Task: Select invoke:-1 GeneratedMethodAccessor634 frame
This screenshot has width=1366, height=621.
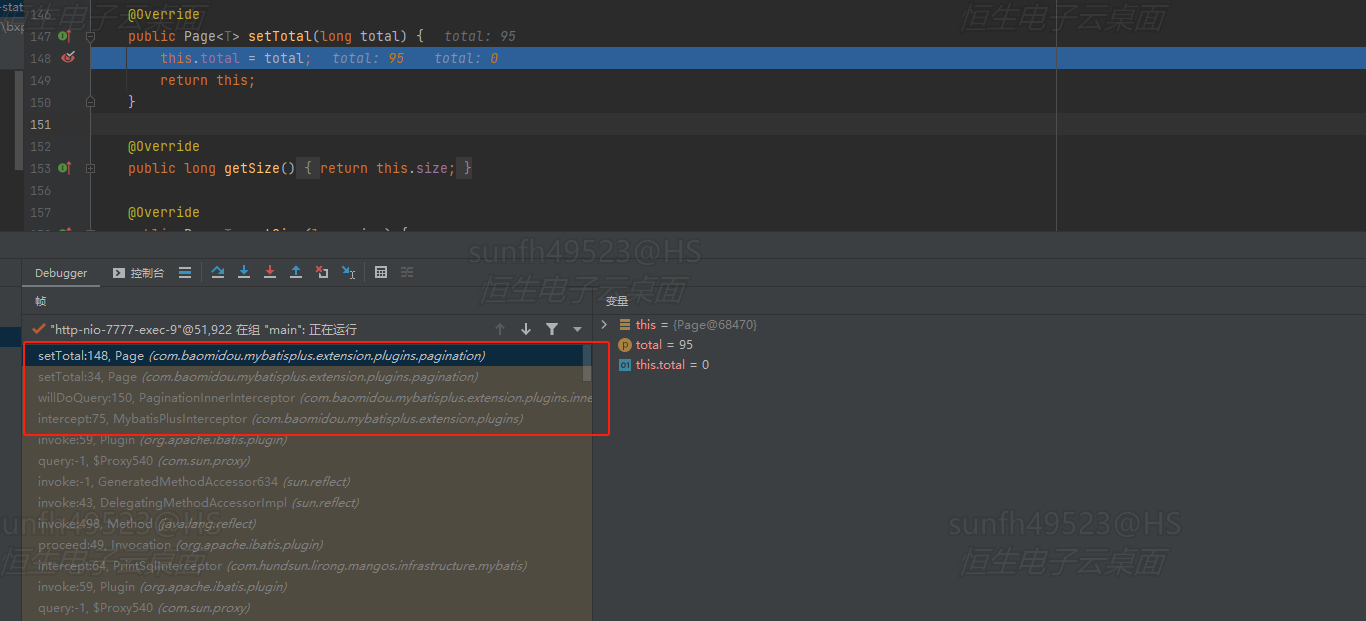Action: pos(308,482)
